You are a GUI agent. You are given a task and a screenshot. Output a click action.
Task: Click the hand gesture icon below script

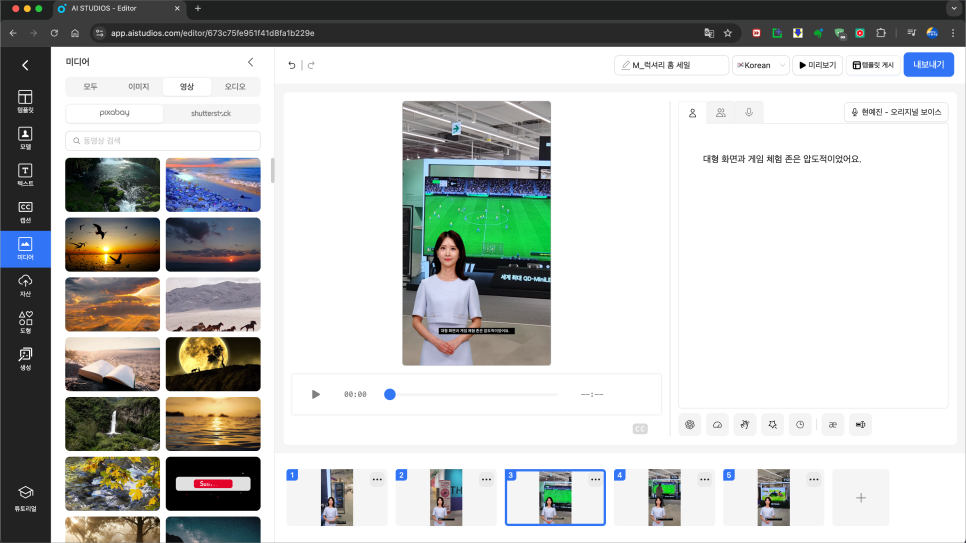tap(745, 425)
